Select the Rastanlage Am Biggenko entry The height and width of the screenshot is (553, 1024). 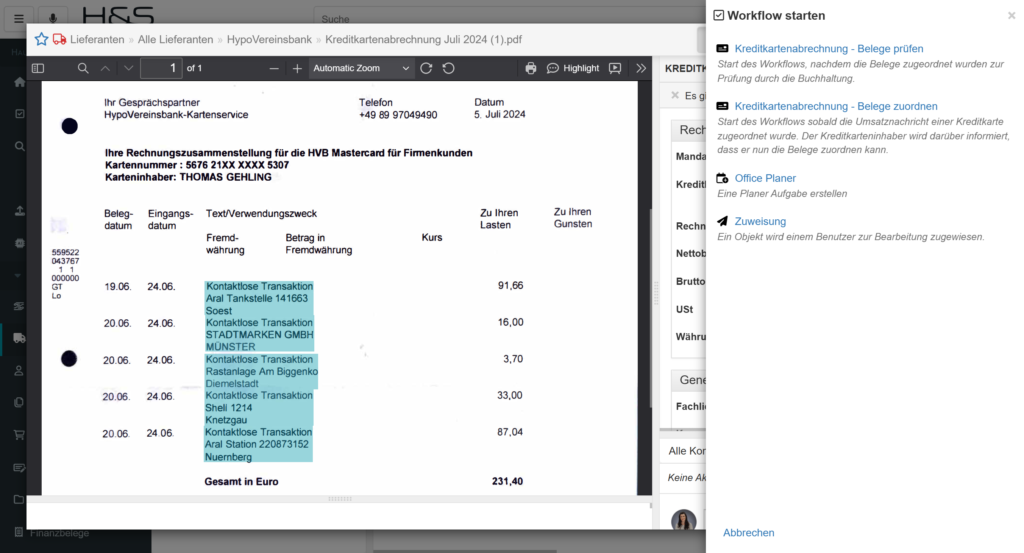point(261,371)
